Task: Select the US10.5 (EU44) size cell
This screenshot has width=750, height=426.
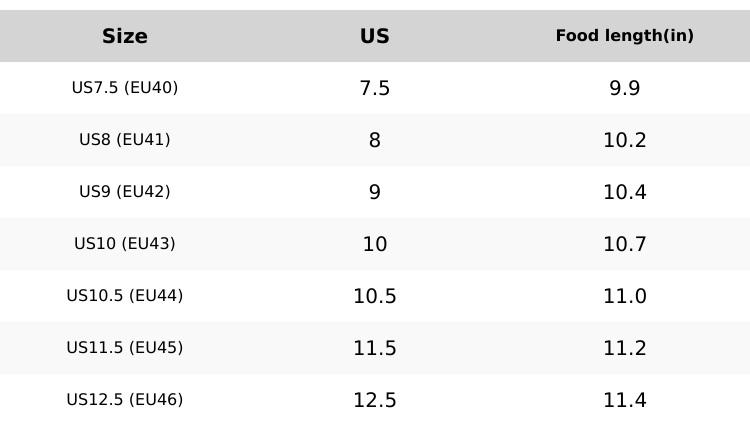Action: point(125,296)
